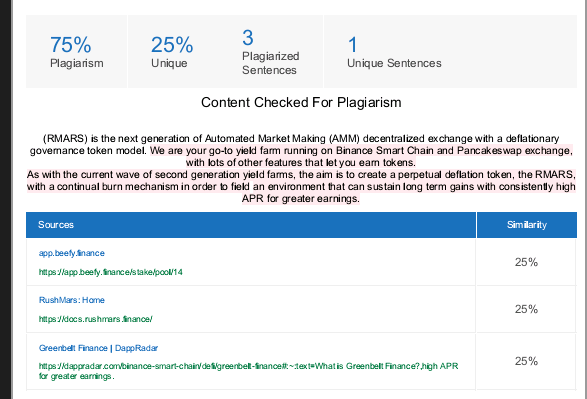Image resolution: width=587 pixels, height=399 pixels.
Task: Click the 25% similarity for Greenbelt Finance row
Action: pyautogui.click(x=526, y=361)
